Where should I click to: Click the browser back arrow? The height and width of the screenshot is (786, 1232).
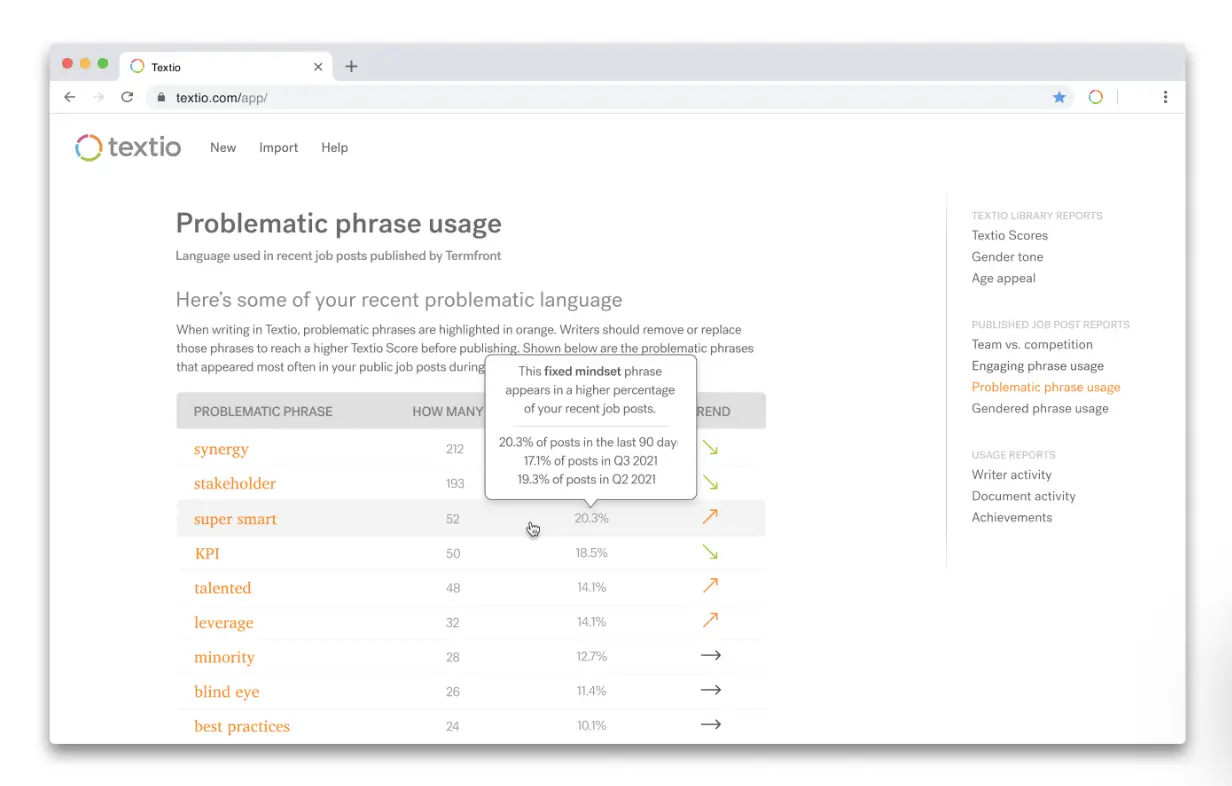click(69, 97)
